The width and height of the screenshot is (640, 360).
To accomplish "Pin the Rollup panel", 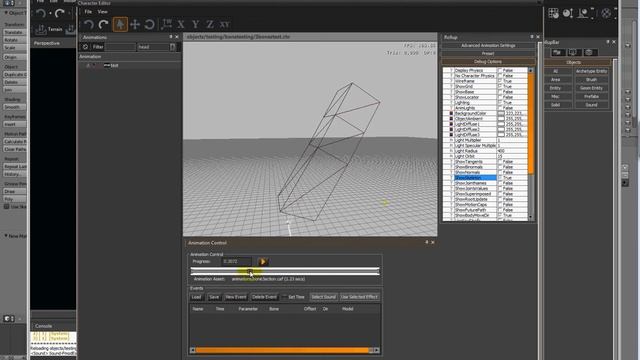I will (532, 37).
